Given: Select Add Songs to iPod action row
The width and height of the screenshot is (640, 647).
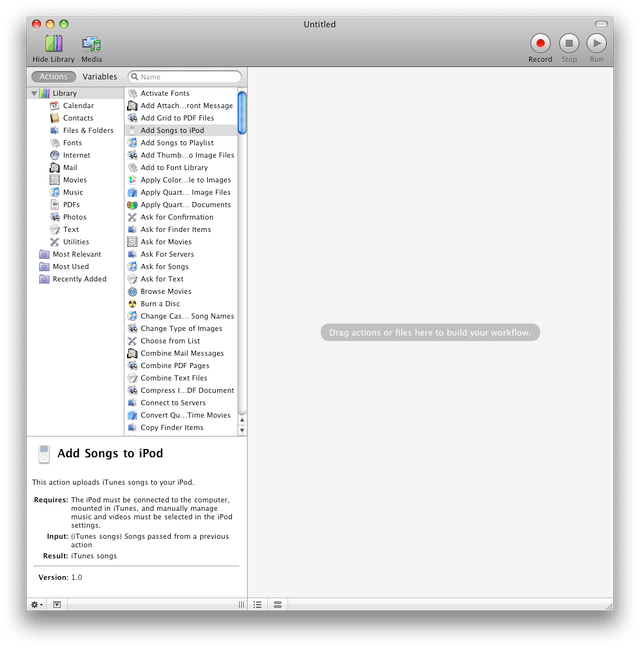Looking at the screenshot, I should [x=181, y=130].
